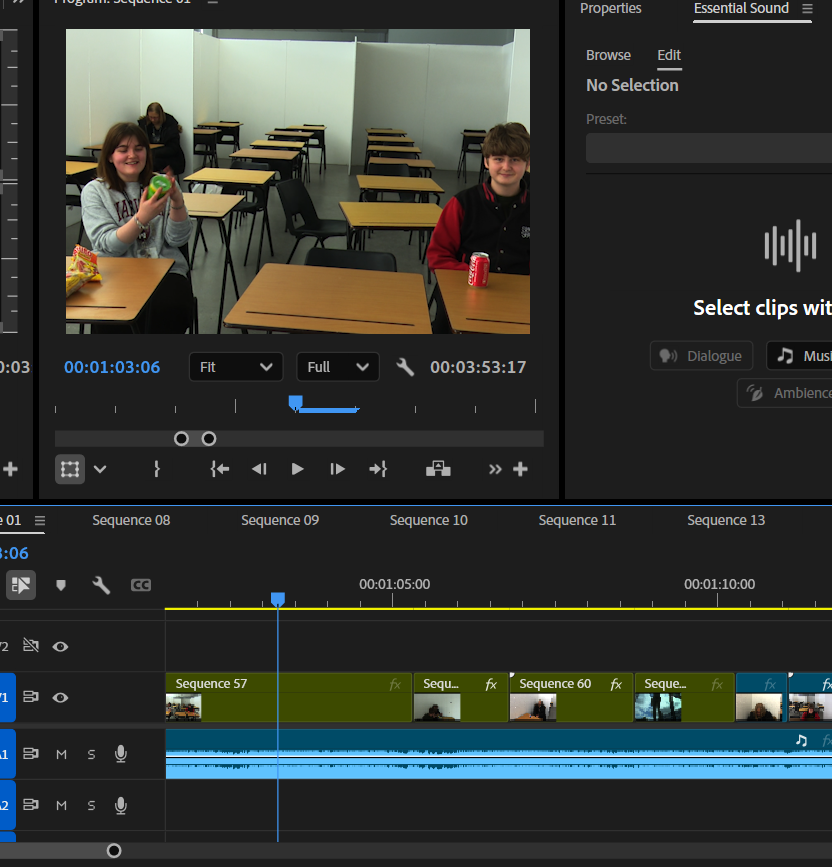This screenshot has width=832, height=867.
Task: Toggle V1 track output eye
Action: (60, 698)
